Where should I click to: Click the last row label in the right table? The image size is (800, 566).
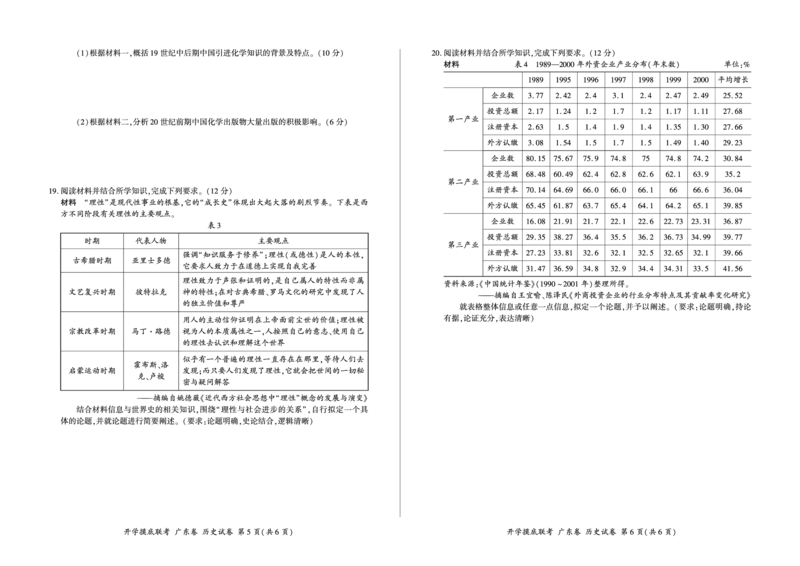(x=503, y=267)
